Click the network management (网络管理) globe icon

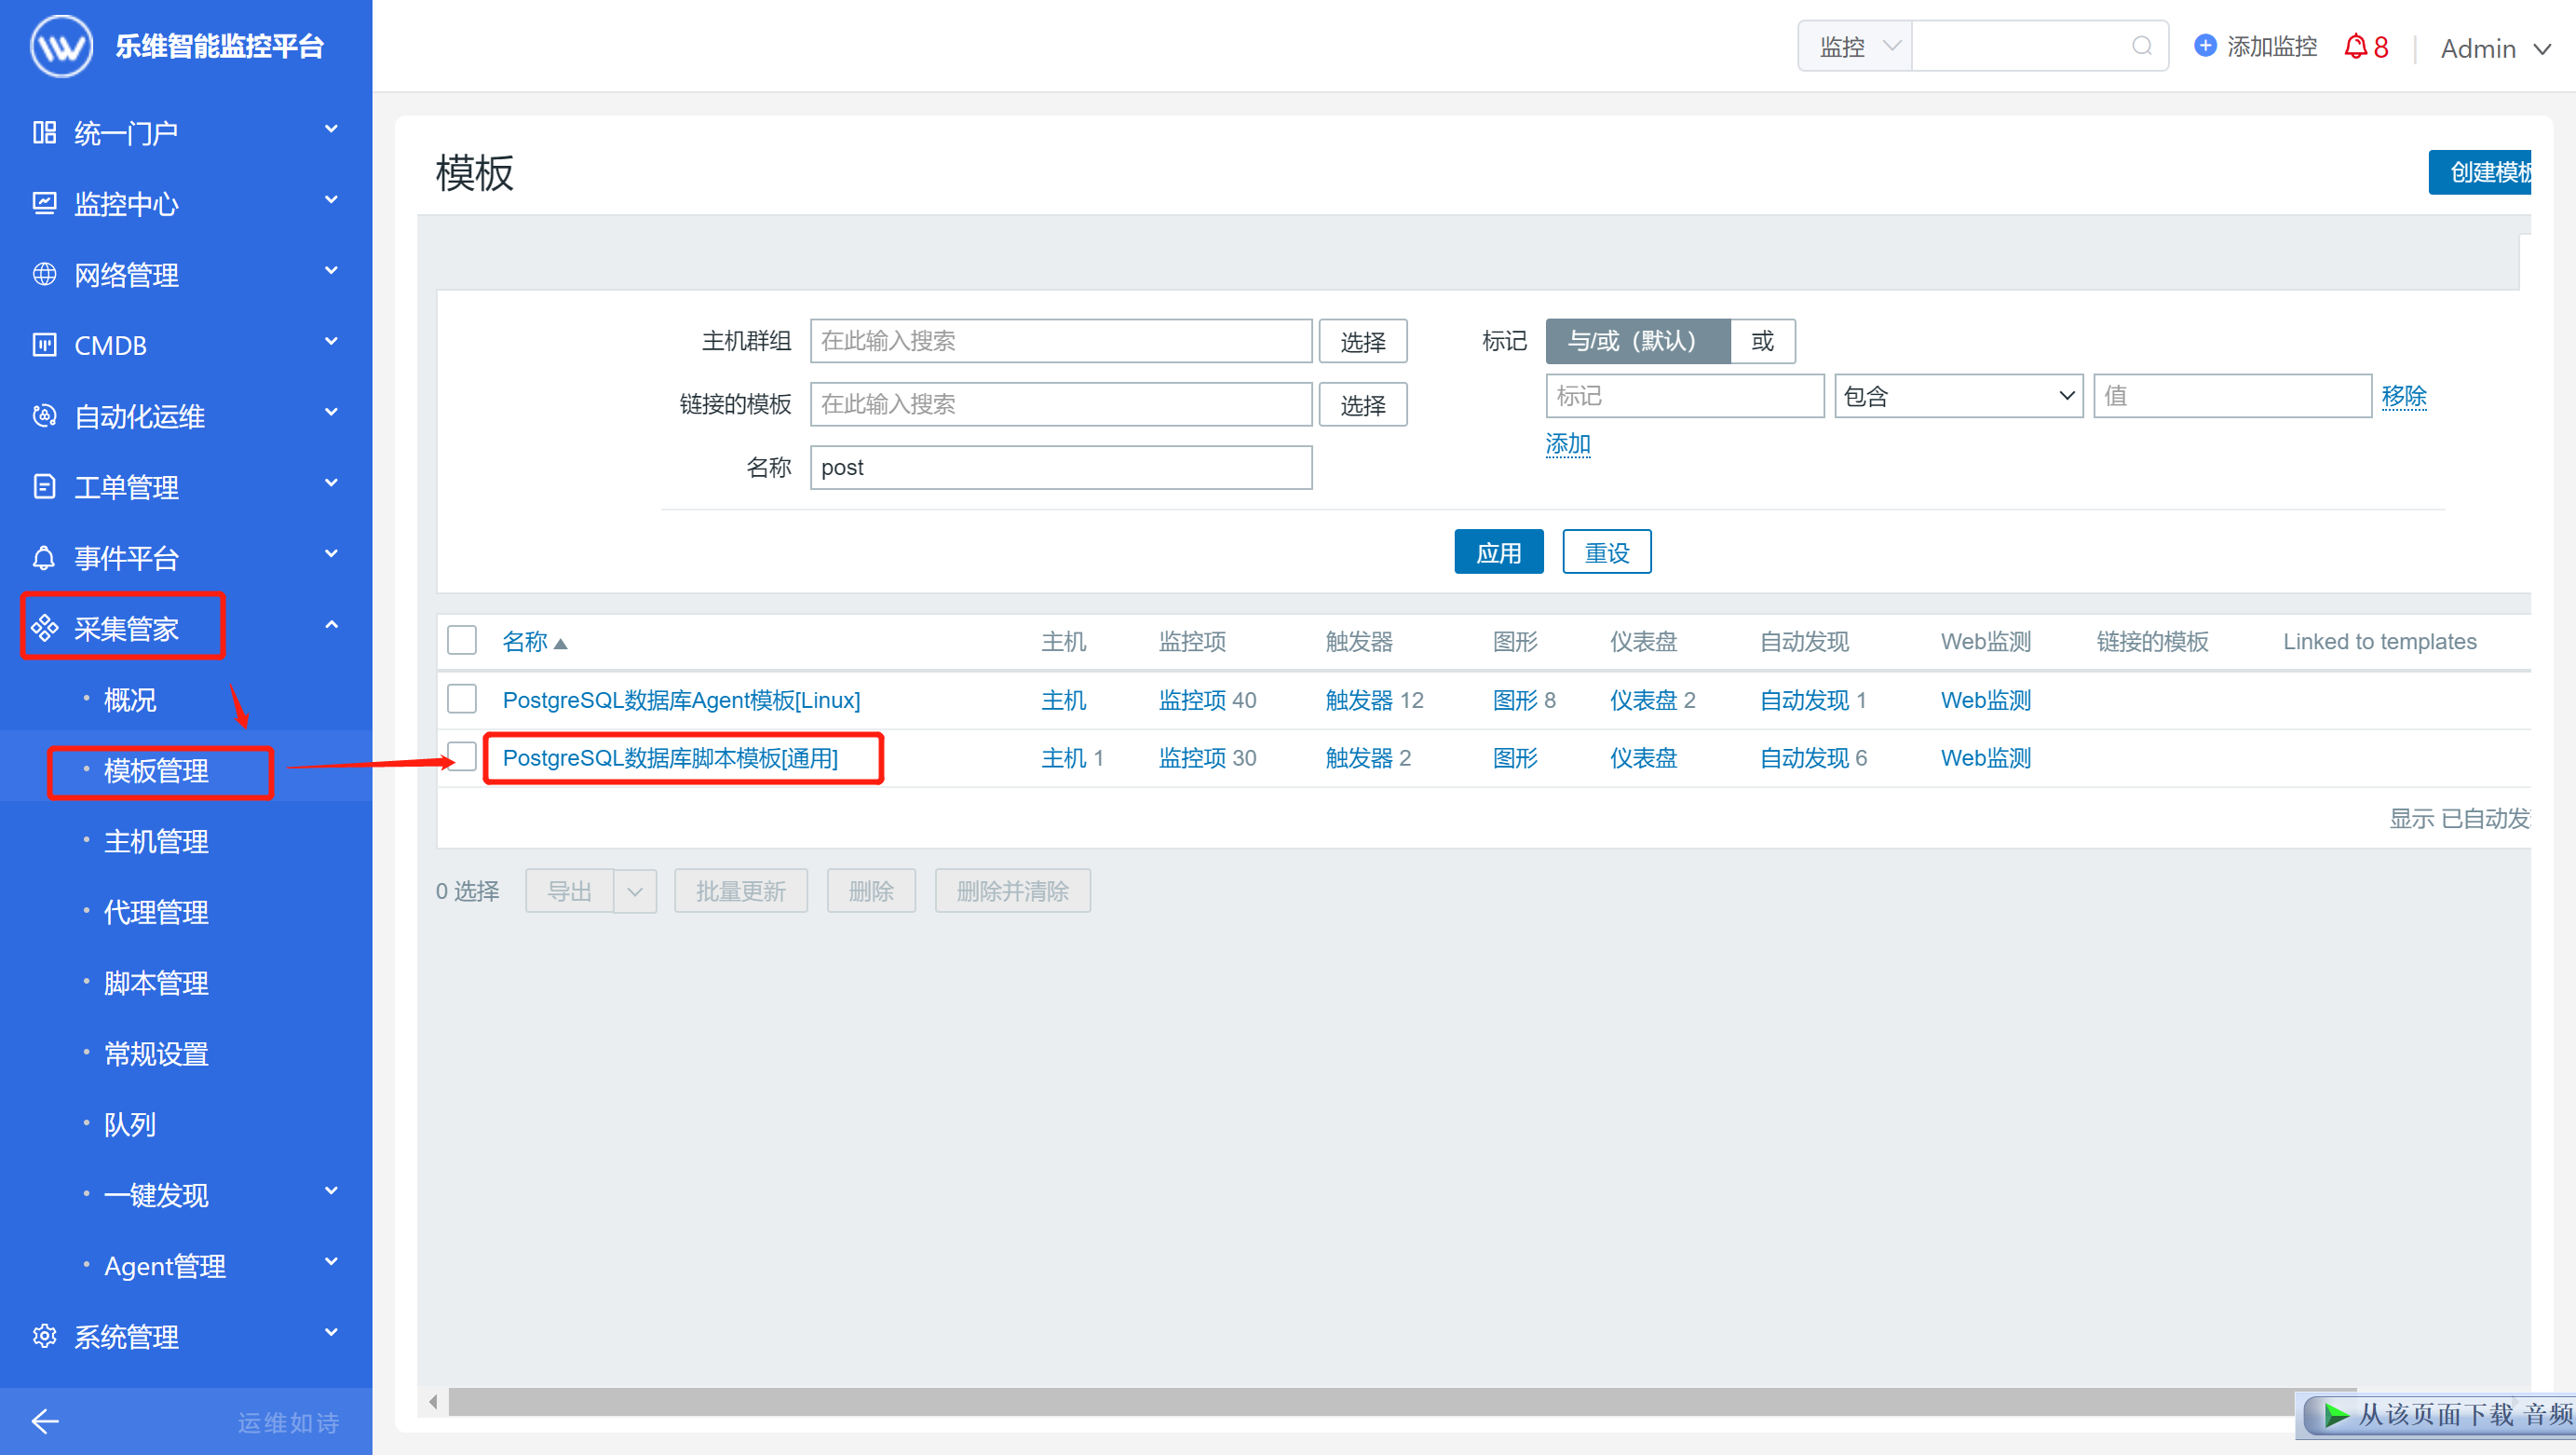pyautogui.click(x=44, y=274)
